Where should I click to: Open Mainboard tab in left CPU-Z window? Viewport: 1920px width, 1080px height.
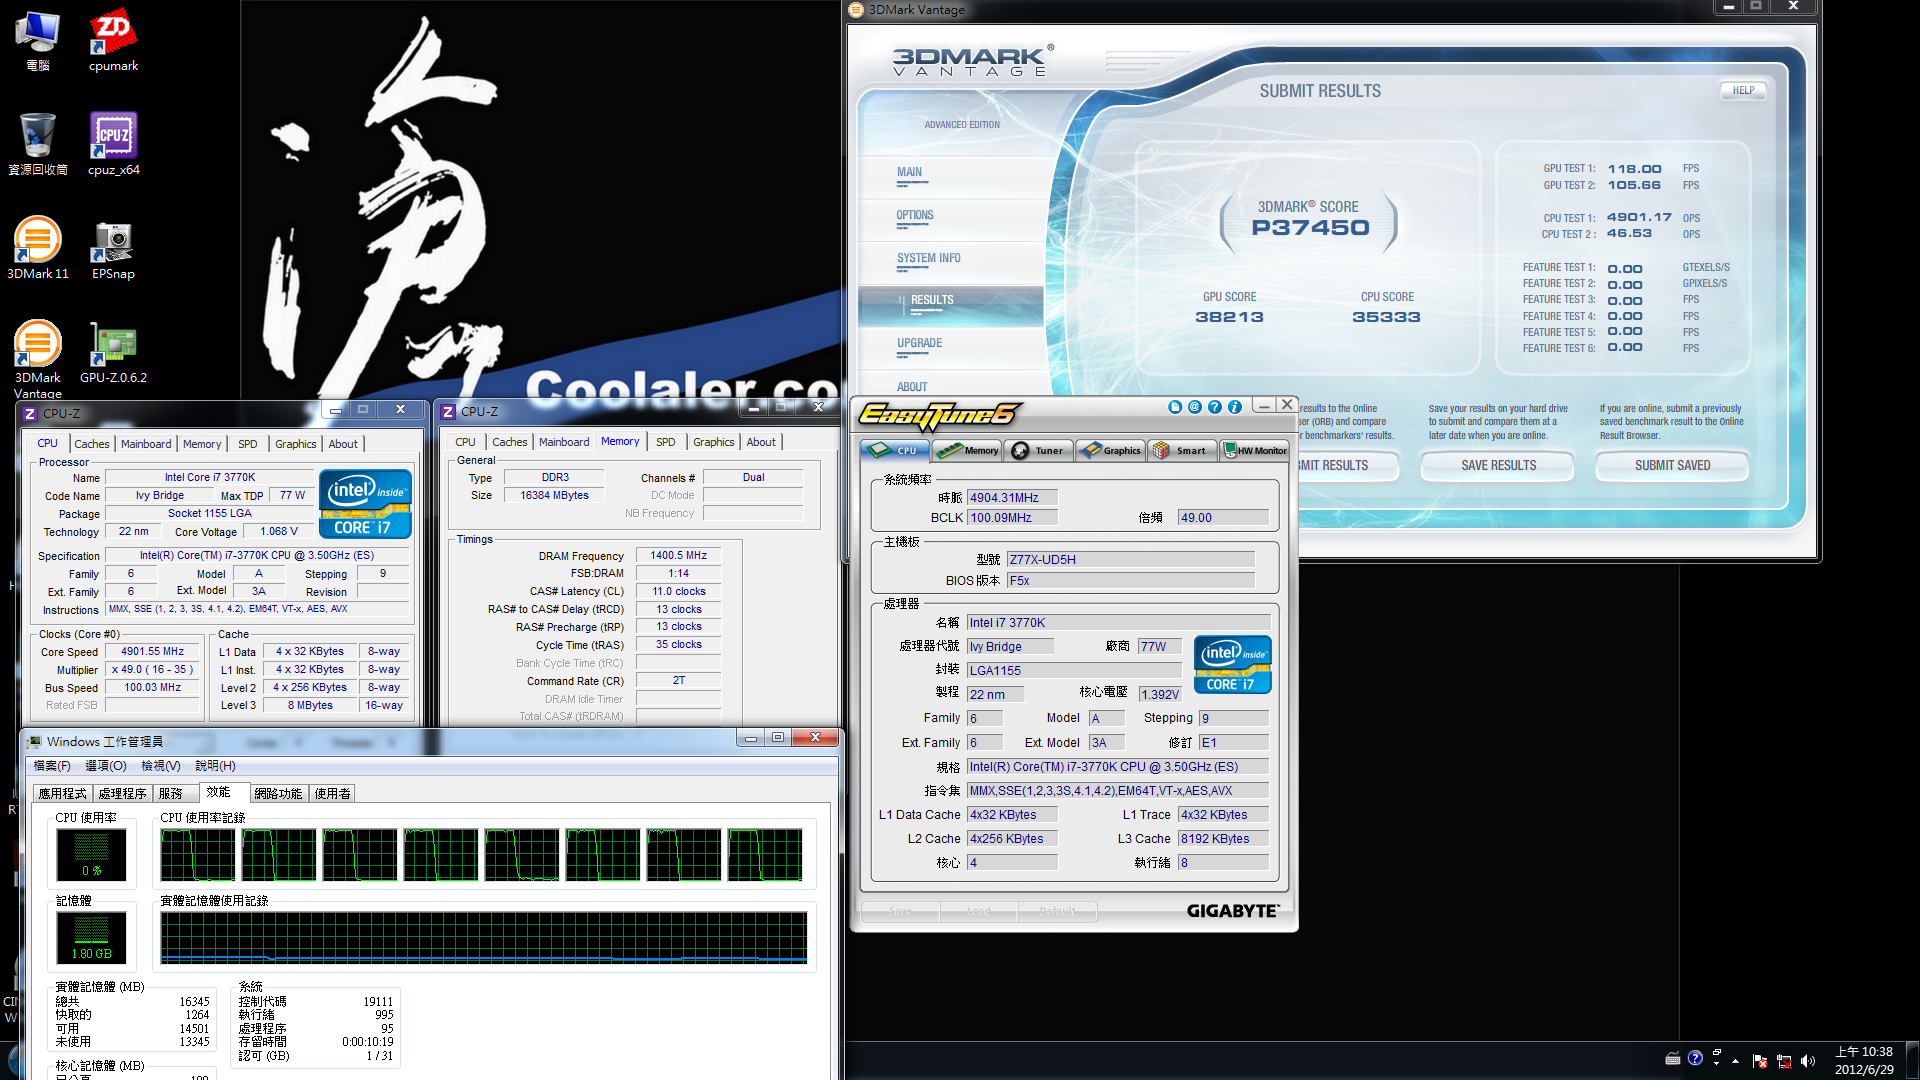point(146,444)
